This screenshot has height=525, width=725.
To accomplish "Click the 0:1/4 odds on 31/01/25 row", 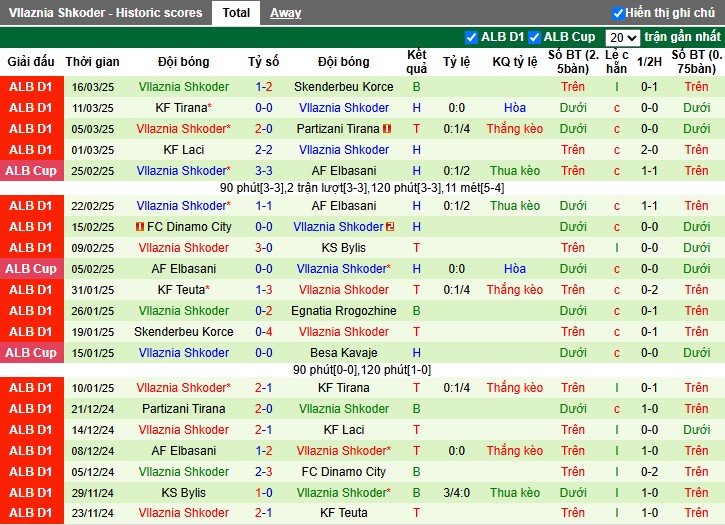I will pyautogui.click(x=456, y=290).
